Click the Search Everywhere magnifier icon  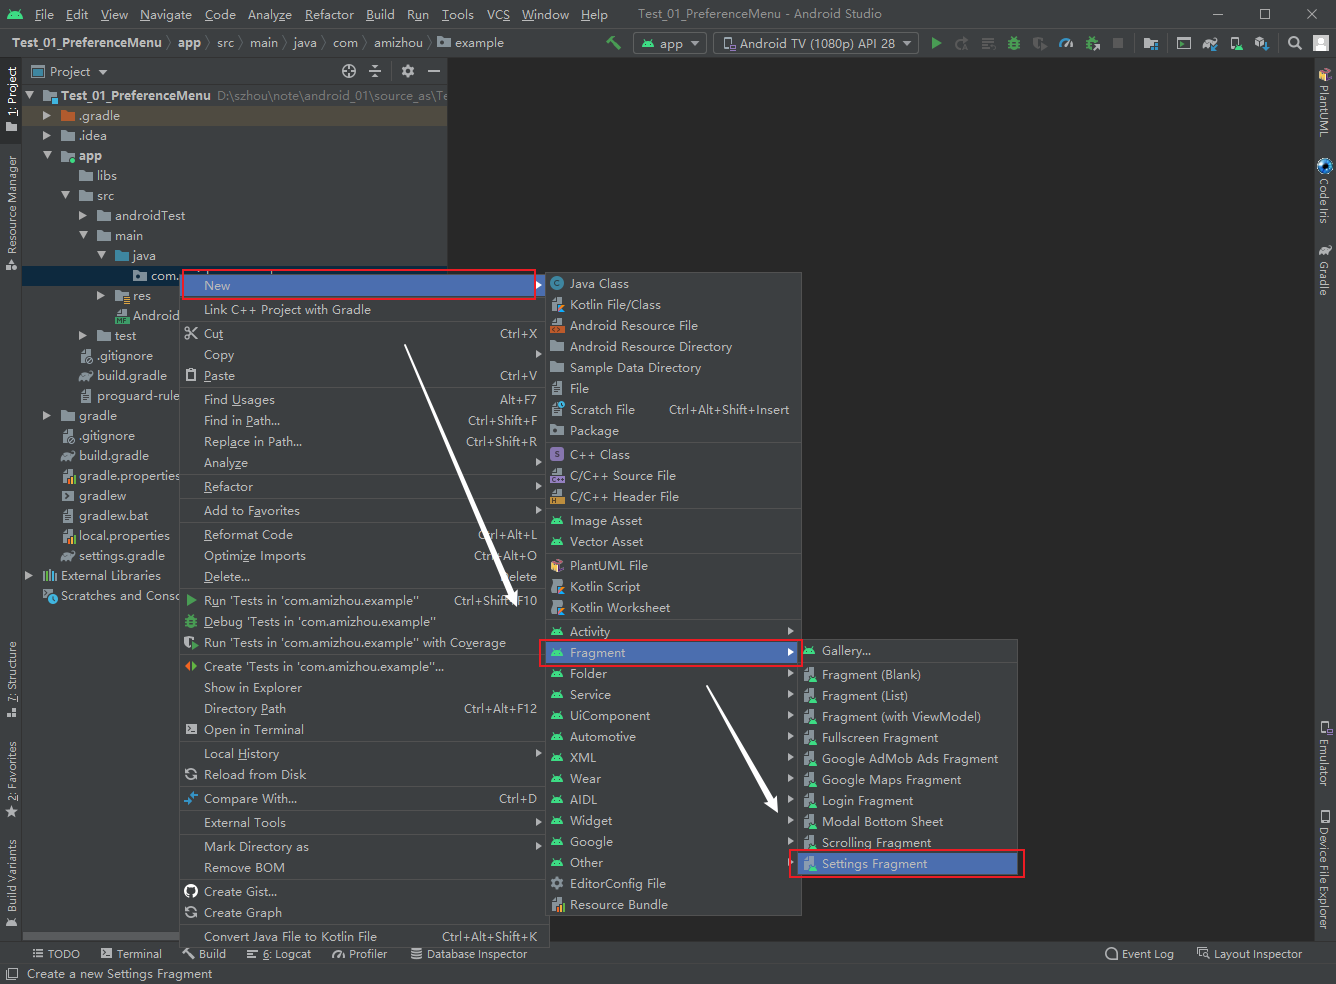point(1295,43)
